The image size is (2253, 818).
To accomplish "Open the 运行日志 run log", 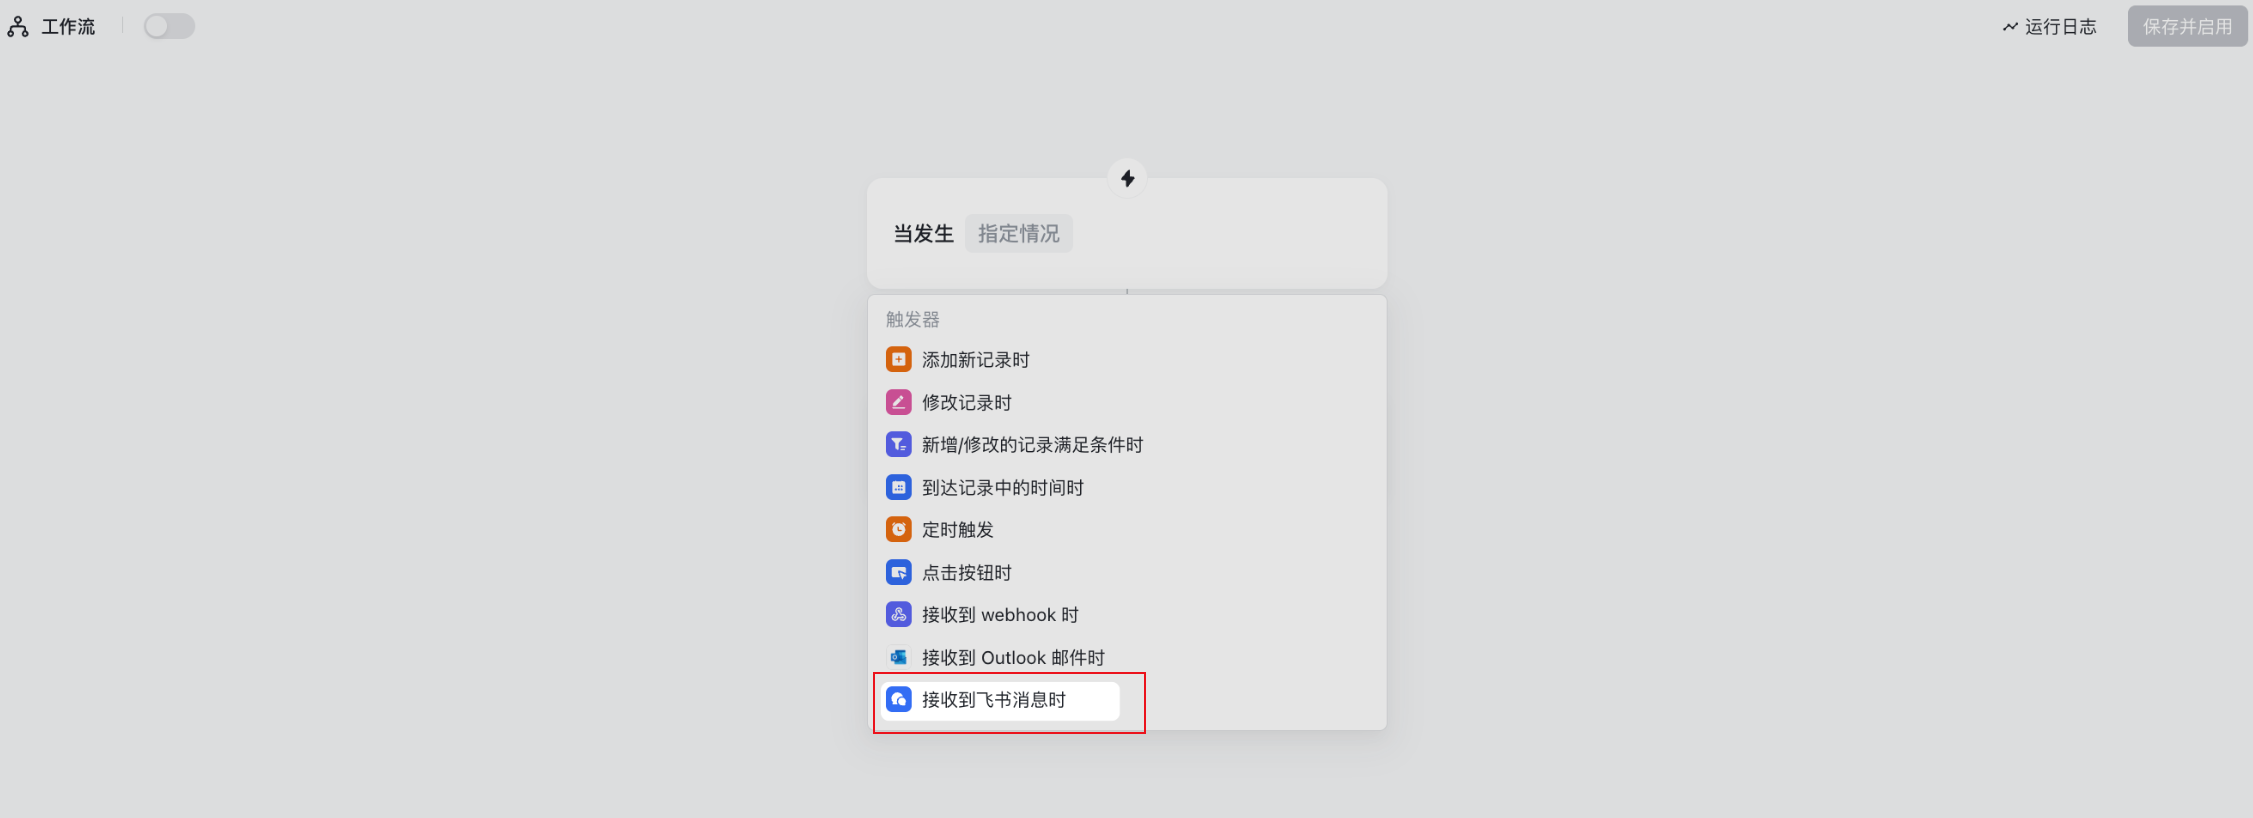I will [x=2049, y=26].
